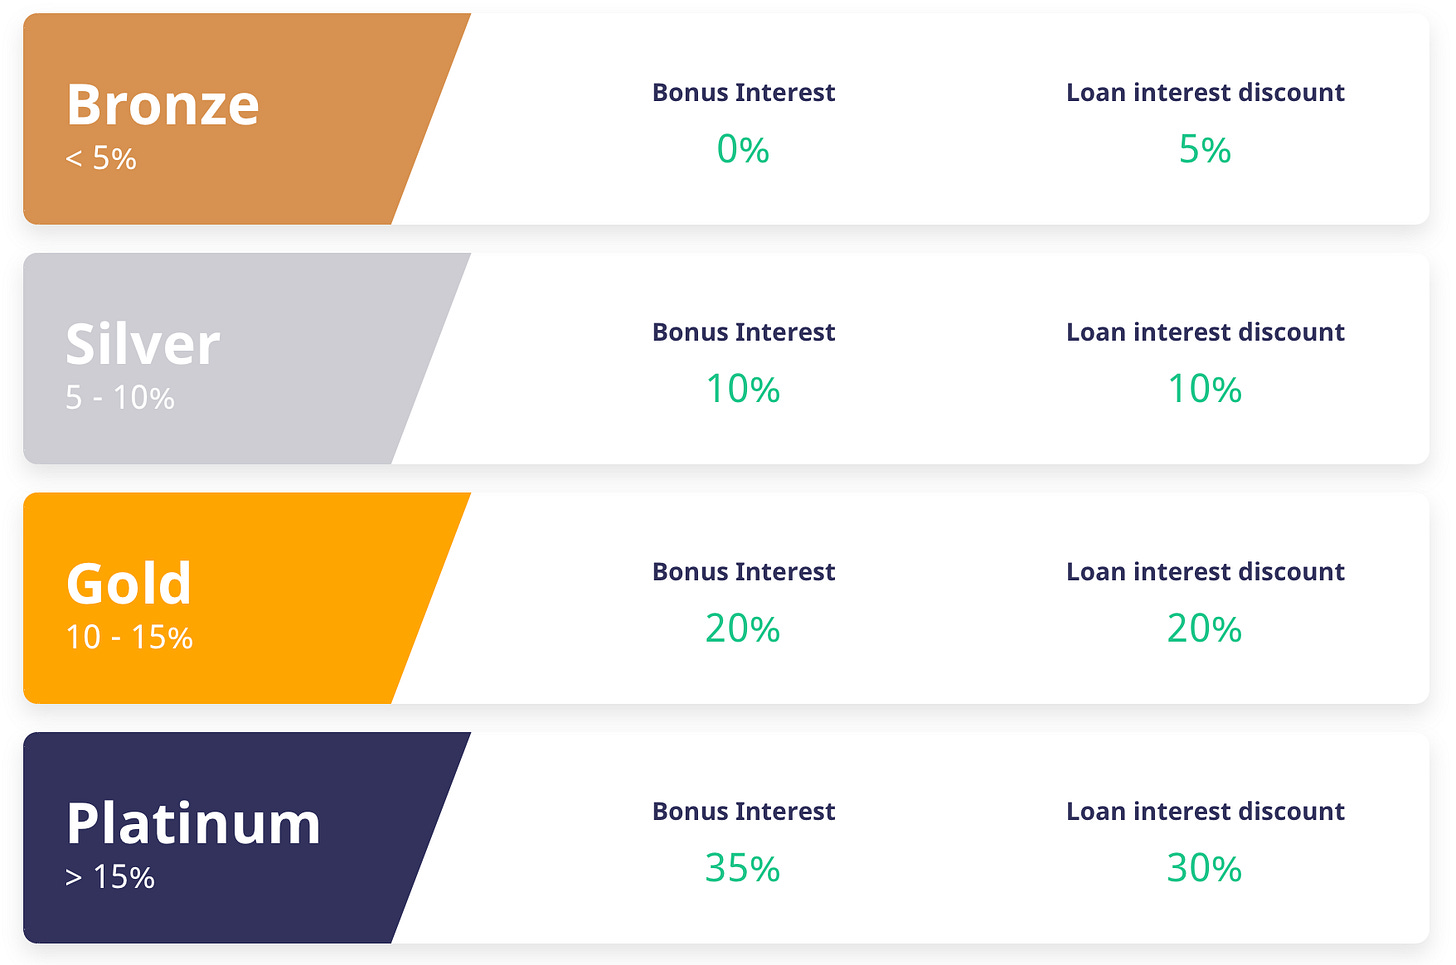Select the Platinum tier title
1456x965 pixels.
click(x=194, y=824)
